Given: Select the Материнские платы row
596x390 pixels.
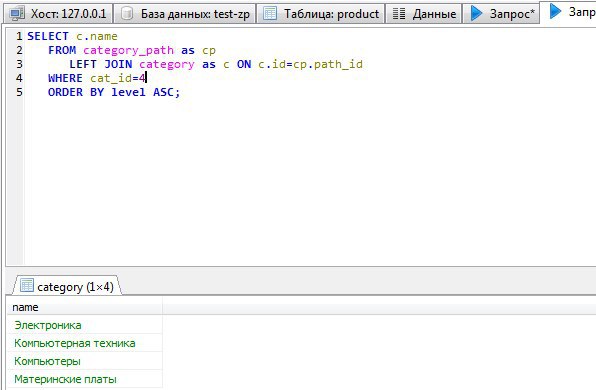Looking at the screenshot, I should tap(85, 379).
